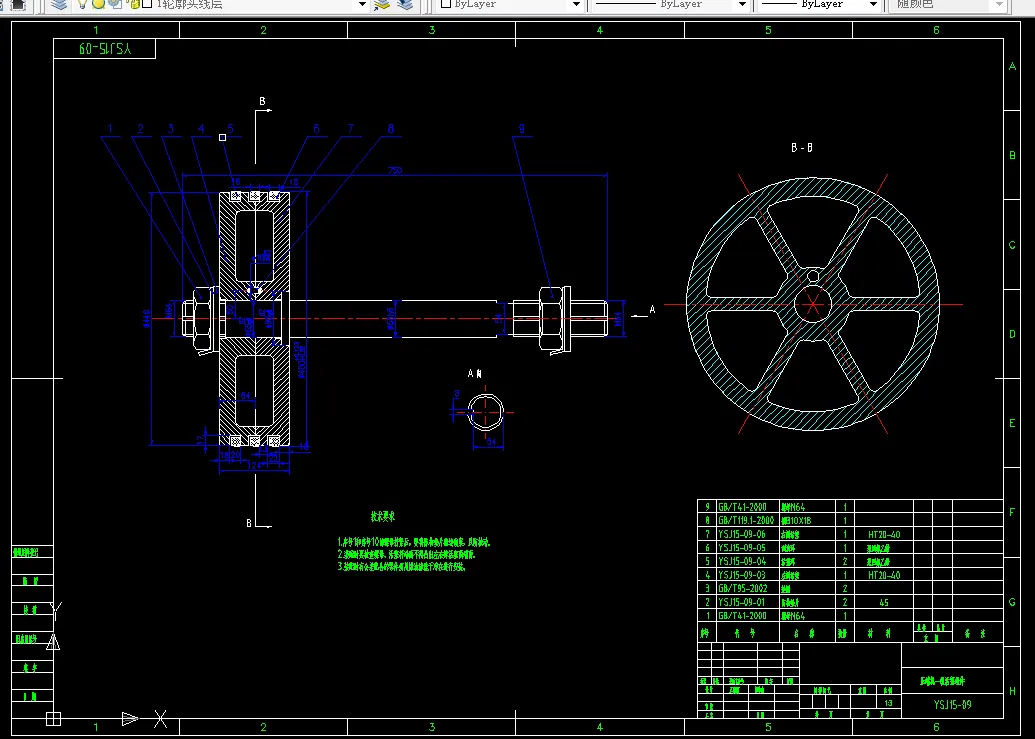The image size is (1035, 739).
Task: Click zone letter A on right border
Action: (1012, 66)
